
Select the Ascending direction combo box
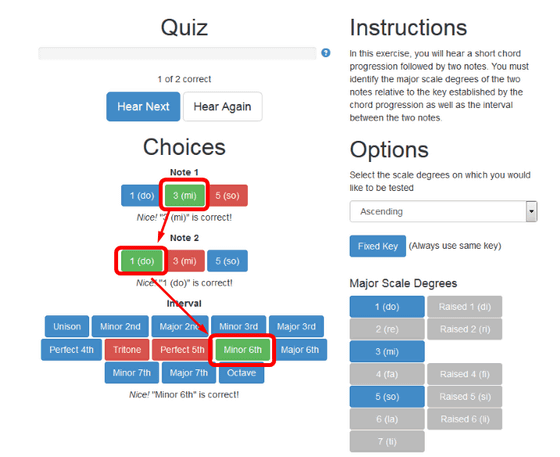[443, 211]
